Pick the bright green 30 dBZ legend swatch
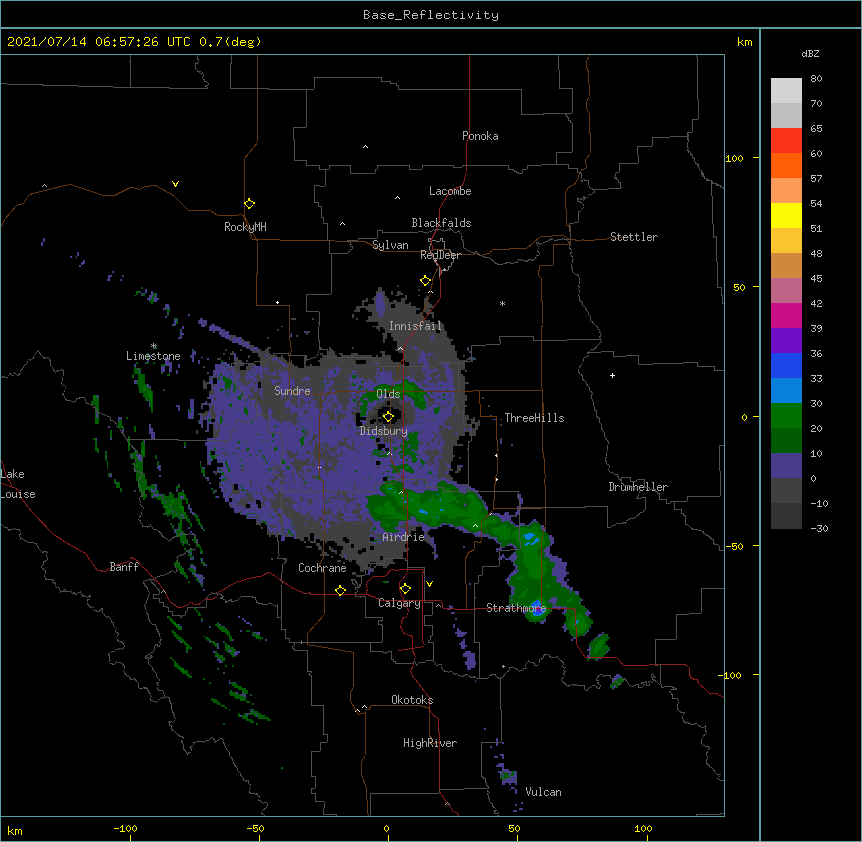Viewport: 862px width, 842px height. point(786,416)
